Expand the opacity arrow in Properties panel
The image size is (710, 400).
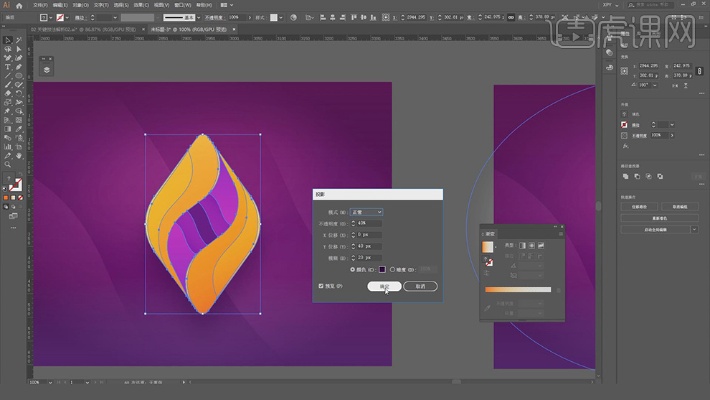tap(672, 135)
